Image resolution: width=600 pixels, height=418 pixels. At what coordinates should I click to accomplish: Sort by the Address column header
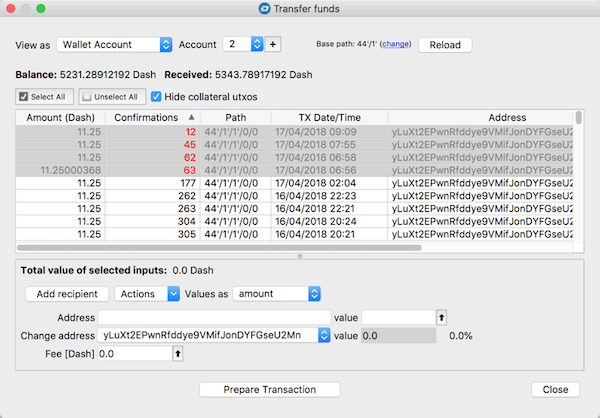[507, 118]
